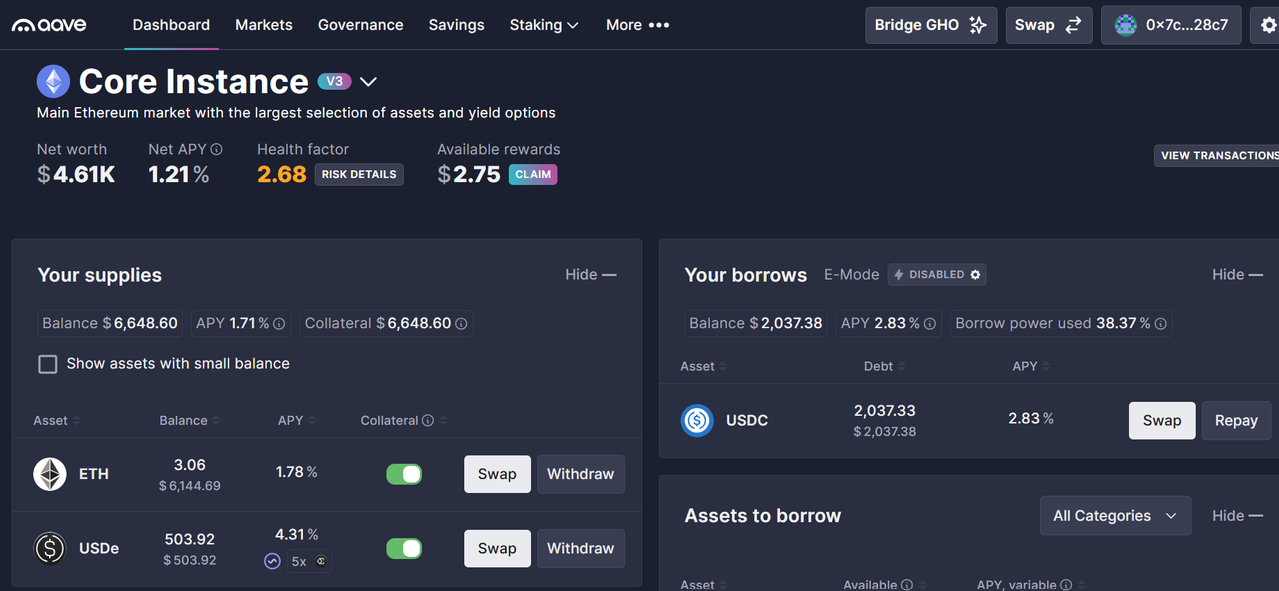Click the APY, variable info icon

[1066, 585]
